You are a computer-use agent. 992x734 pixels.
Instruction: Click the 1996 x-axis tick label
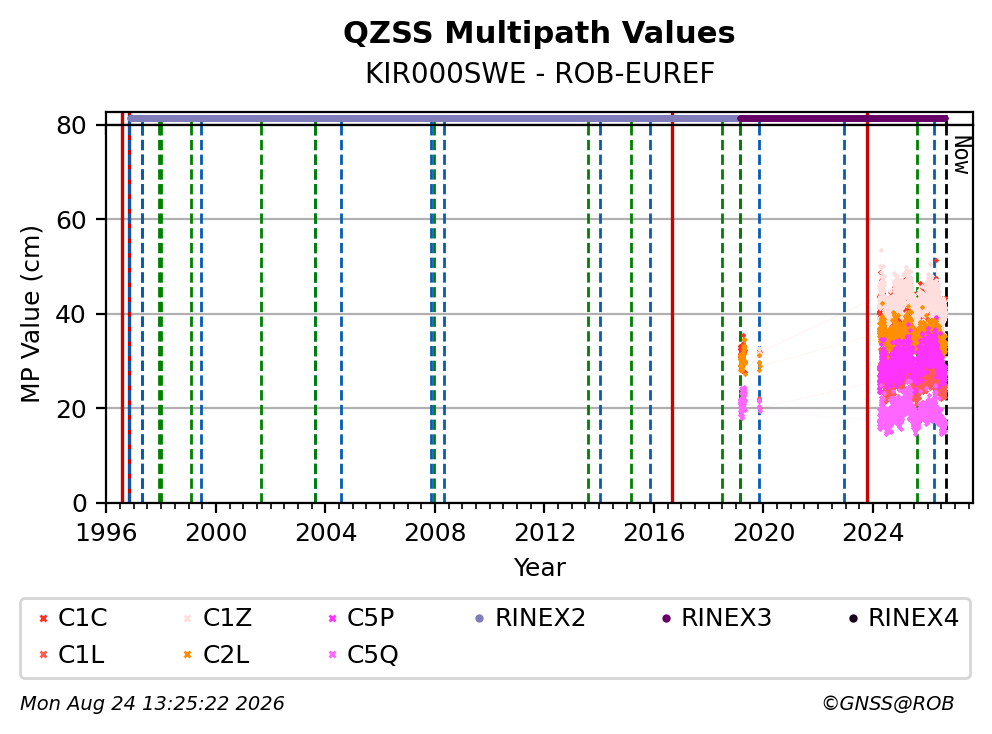pos(106,533)
